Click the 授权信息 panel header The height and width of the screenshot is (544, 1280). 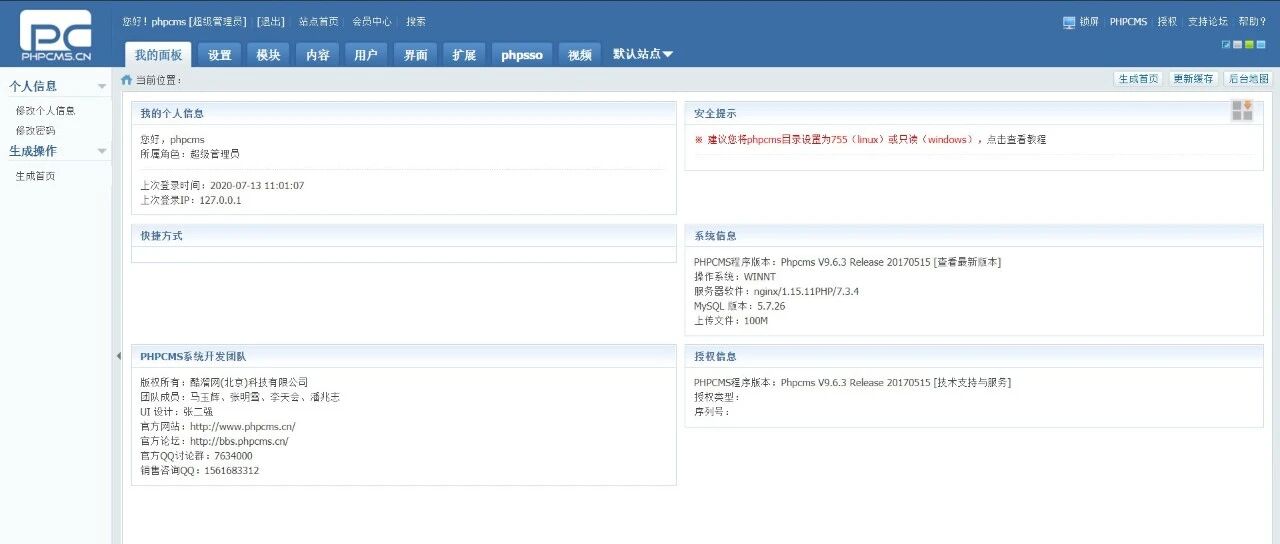973,356
